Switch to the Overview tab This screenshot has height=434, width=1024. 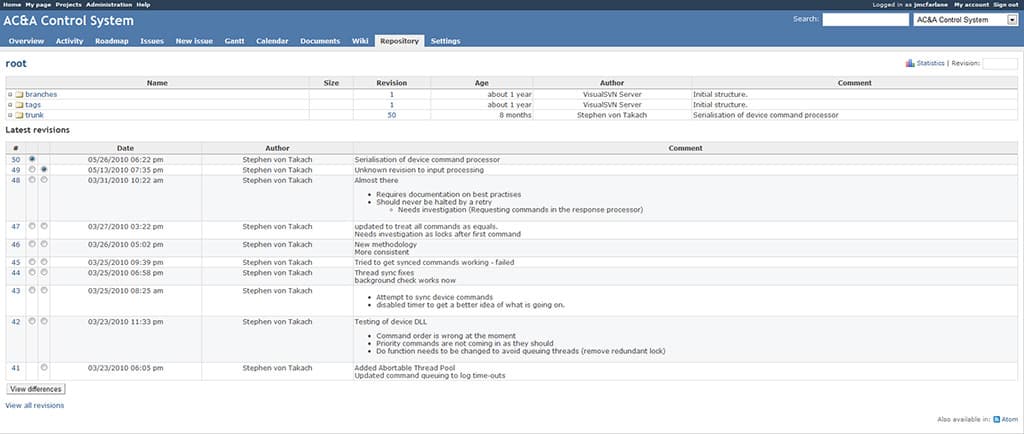coord(26,41)
